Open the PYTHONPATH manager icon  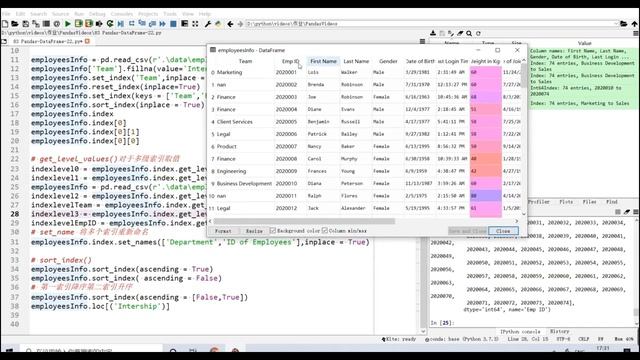tap(218, 24)
